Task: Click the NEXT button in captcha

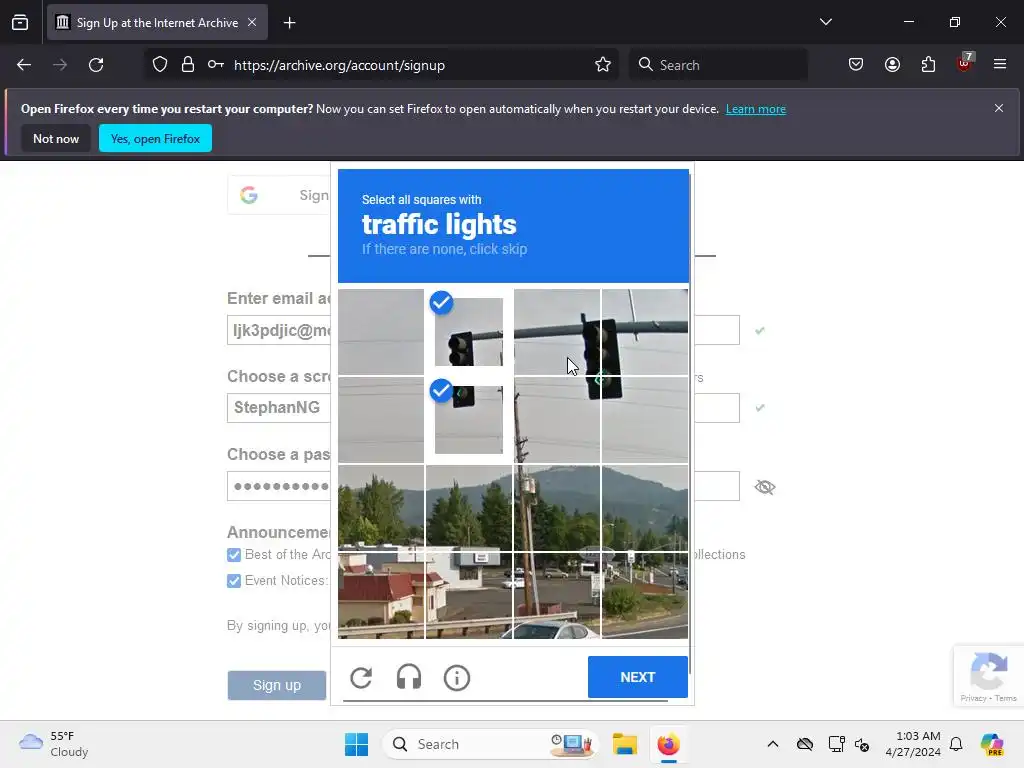Action: [637, 677]
